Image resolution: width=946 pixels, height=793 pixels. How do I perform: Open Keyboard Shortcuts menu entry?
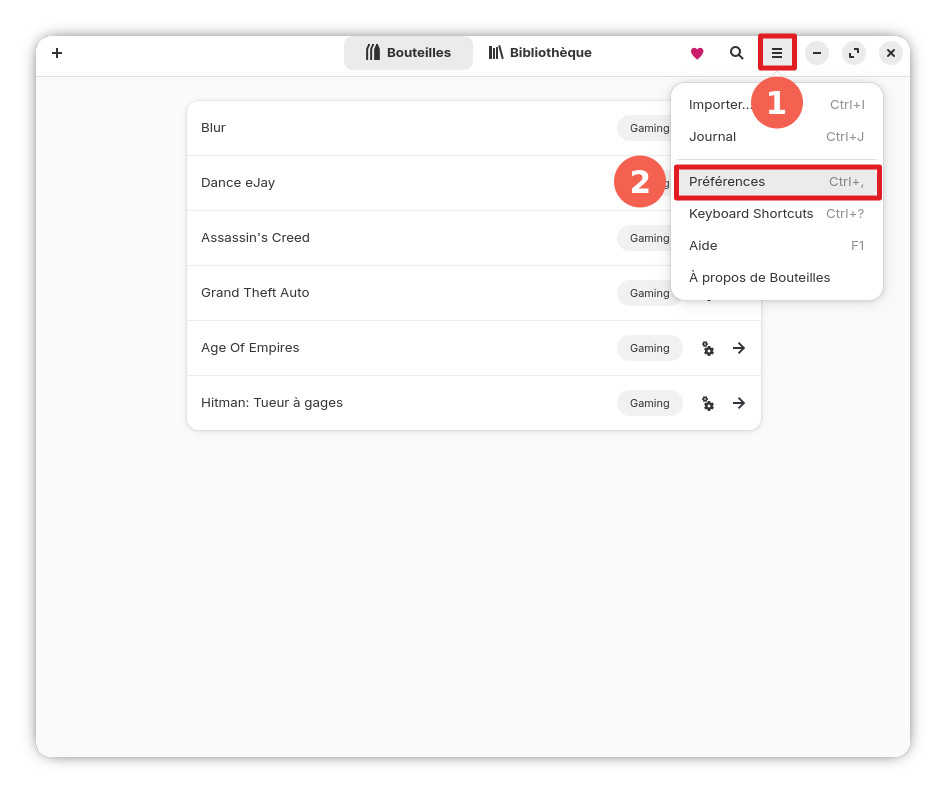point(751,214)
